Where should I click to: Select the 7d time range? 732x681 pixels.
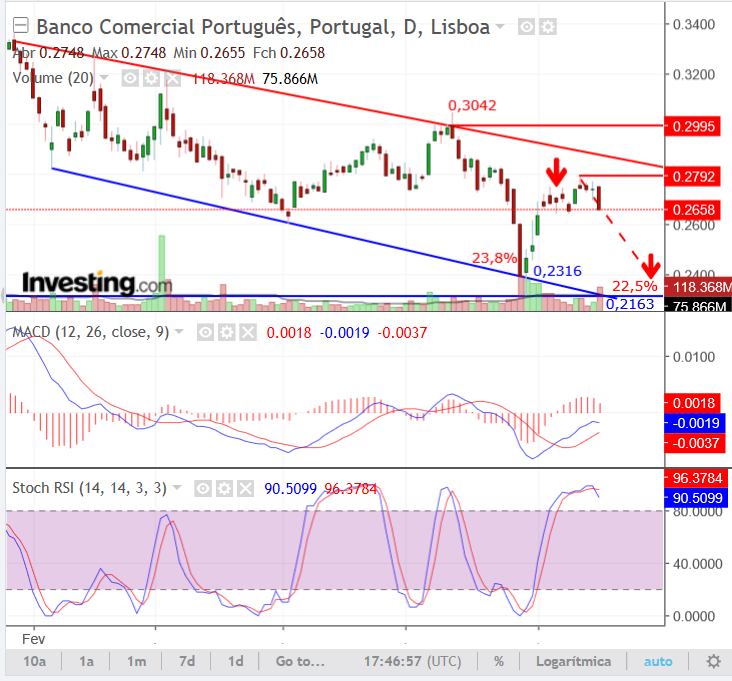coord(187,661)
